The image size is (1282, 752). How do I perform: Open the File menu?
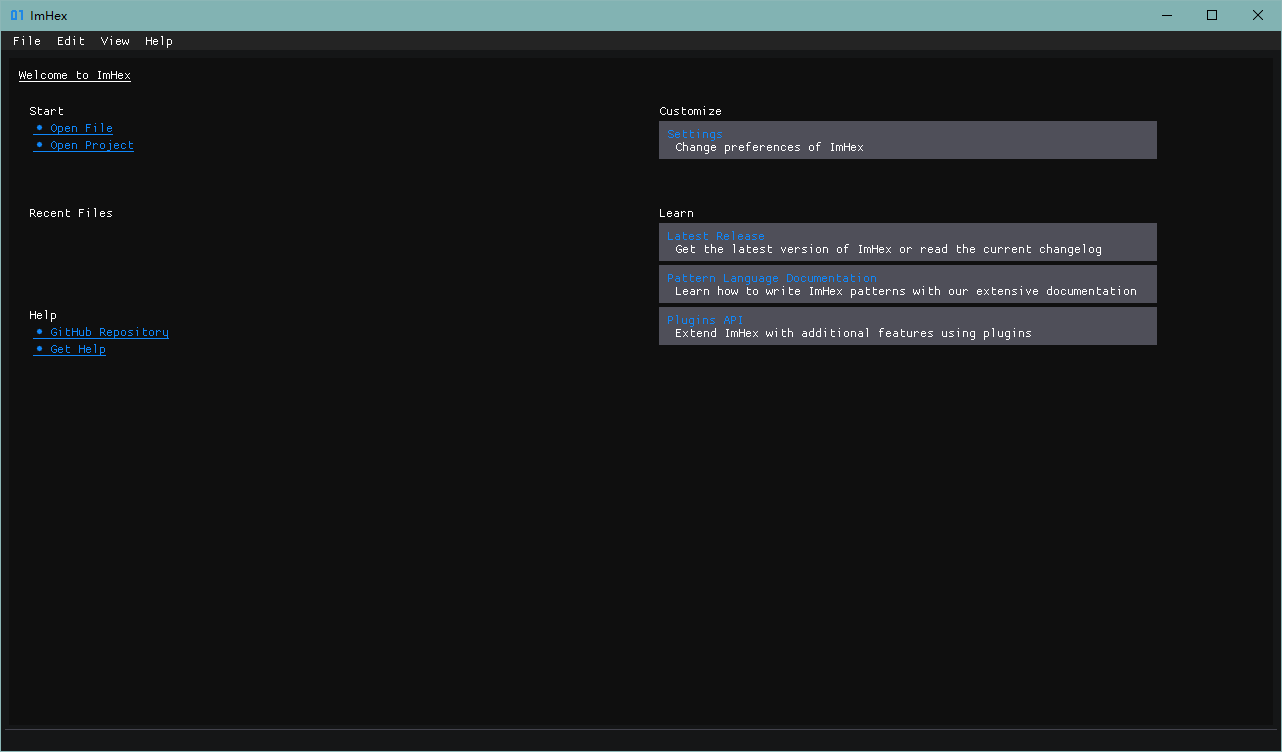[27, 41]
